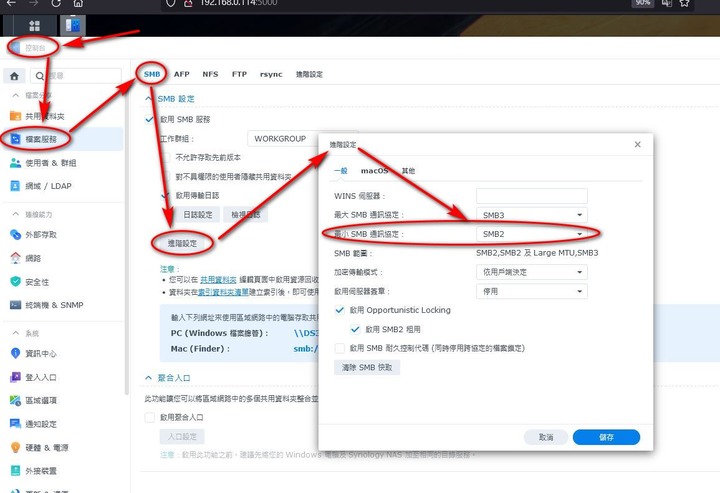Open 共用資料夾 link in note

(218, 280)
